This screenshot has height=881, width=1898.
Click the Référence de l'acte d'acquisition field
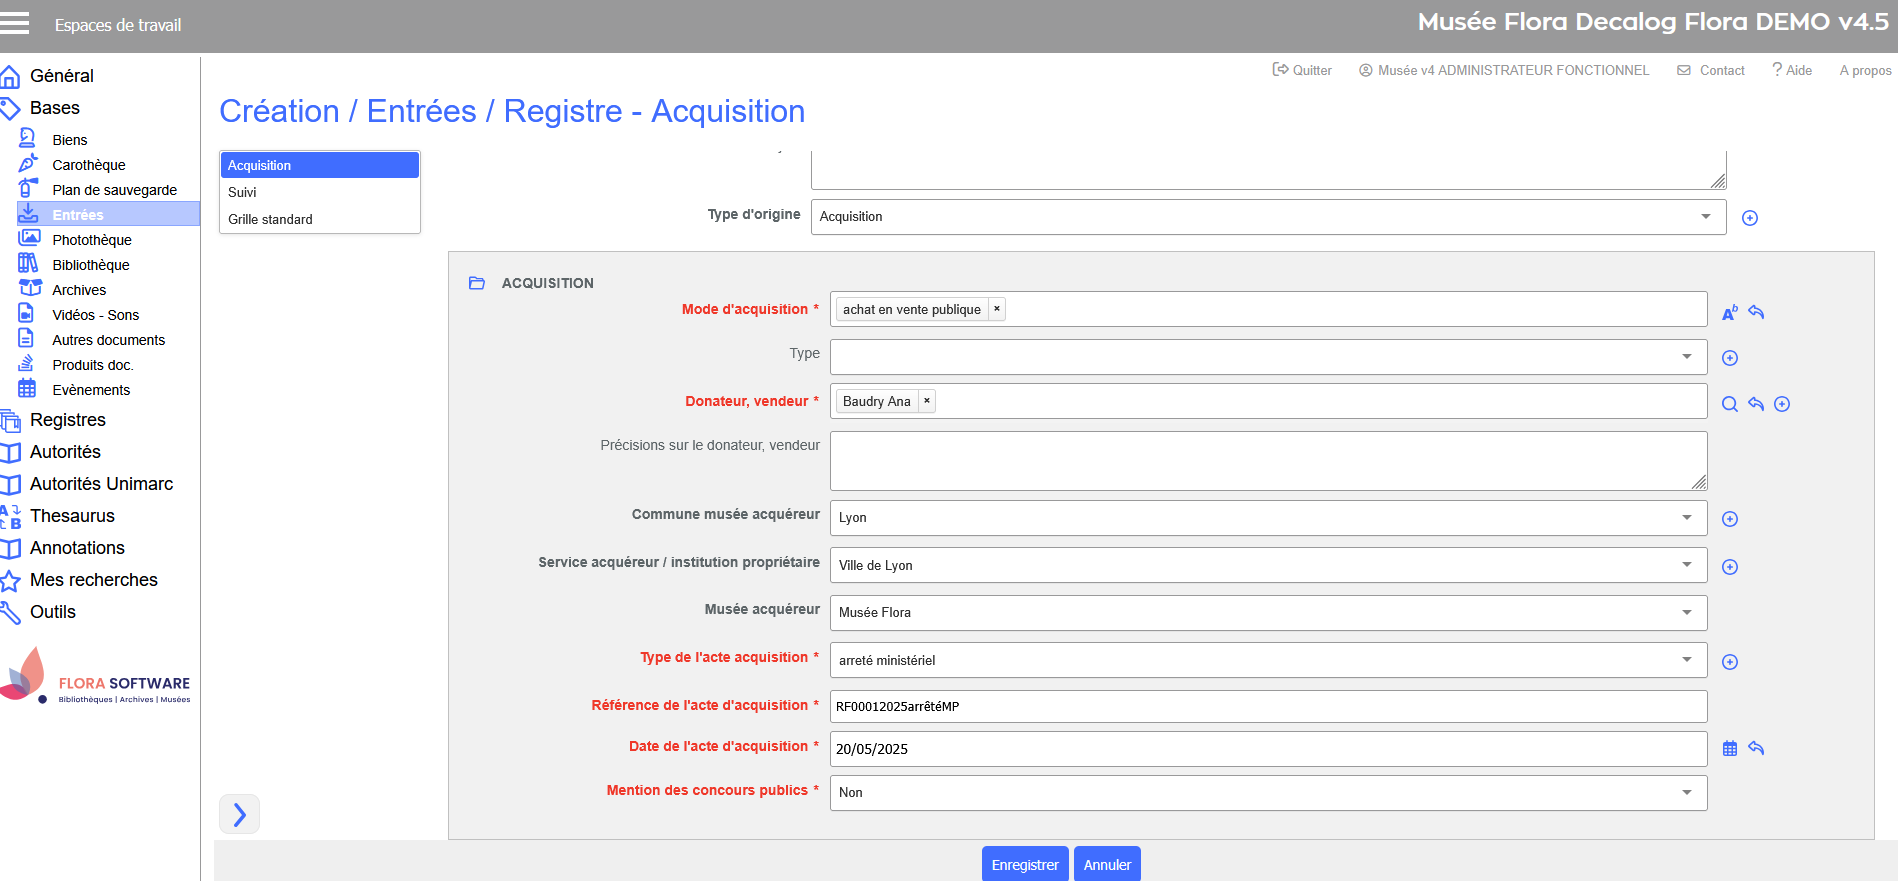[1267, 706]
